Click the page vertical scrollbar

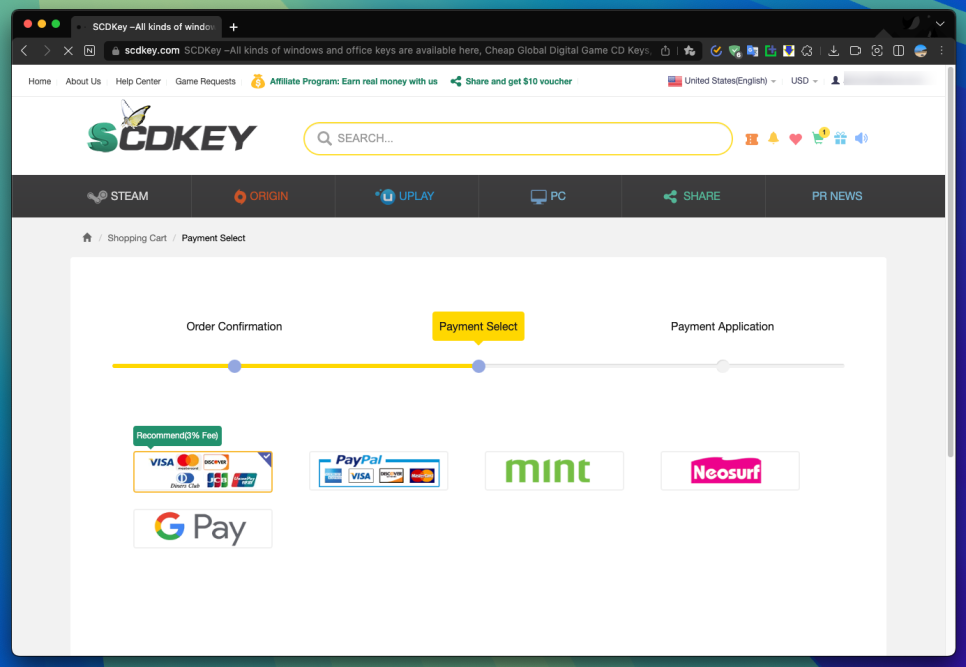pyautogui.click(x=950, y=261)
